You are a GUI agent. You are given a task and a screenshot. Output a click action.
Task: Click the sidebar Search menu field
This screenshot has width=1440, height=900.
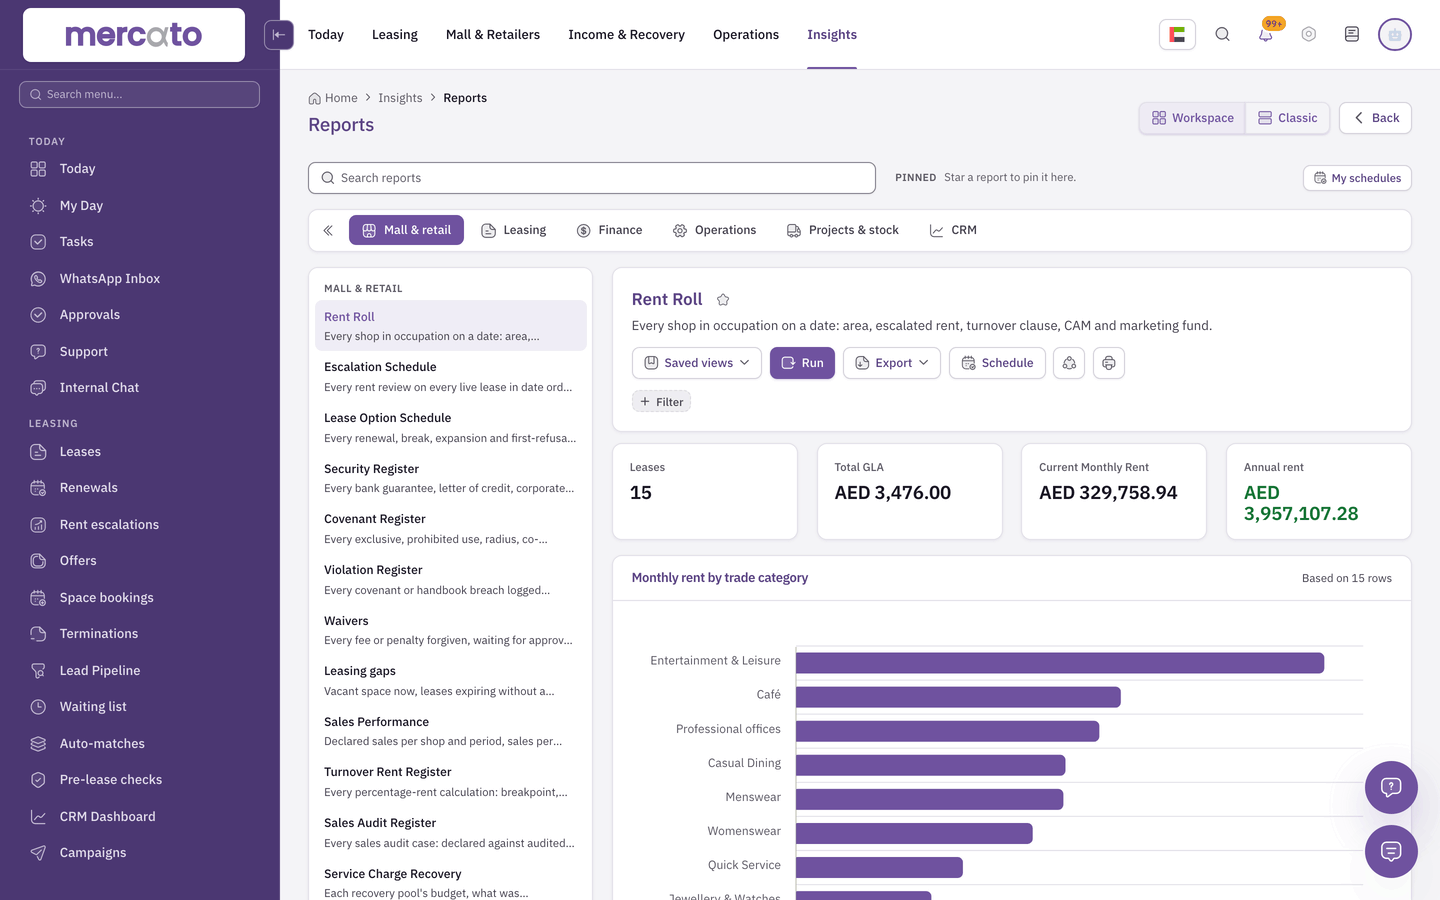tap(139, 95)
